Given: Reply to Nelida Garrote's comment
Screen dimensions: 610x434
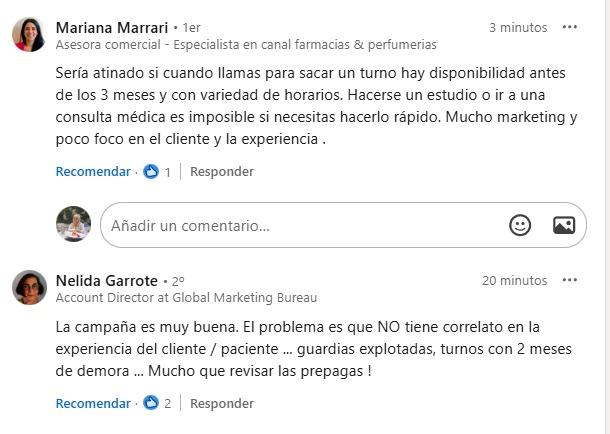Looking at the screenshot, I should pos(222,404).
